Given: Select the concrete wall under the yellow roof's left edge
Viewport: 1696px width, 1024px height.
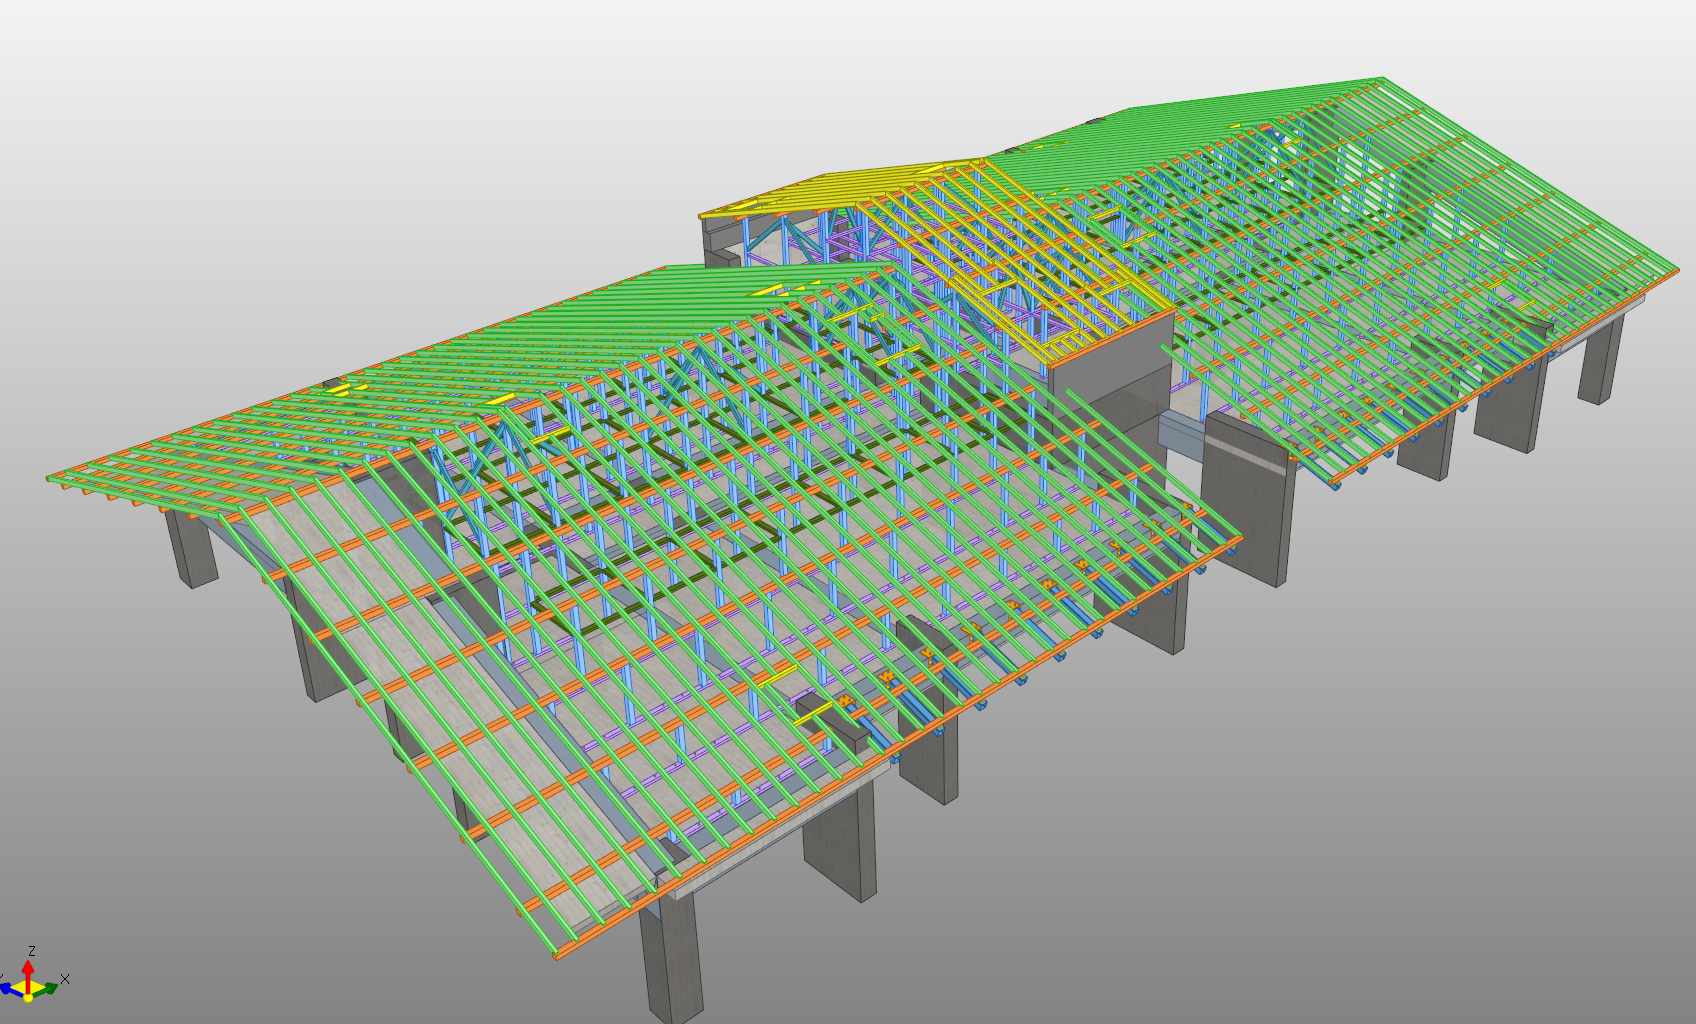Looking at the screenshot, I should coord(720,238).
